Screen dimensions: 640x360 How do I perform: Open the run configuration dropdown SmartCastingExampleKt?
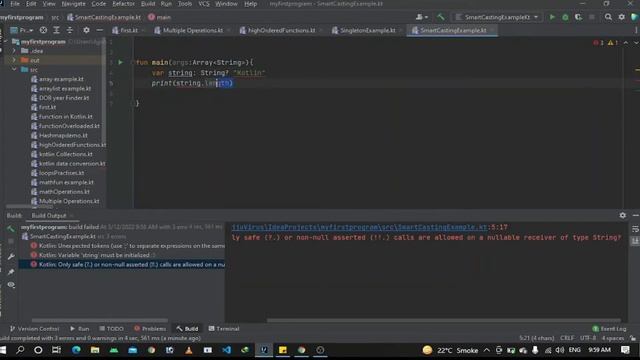click(496, 17)
